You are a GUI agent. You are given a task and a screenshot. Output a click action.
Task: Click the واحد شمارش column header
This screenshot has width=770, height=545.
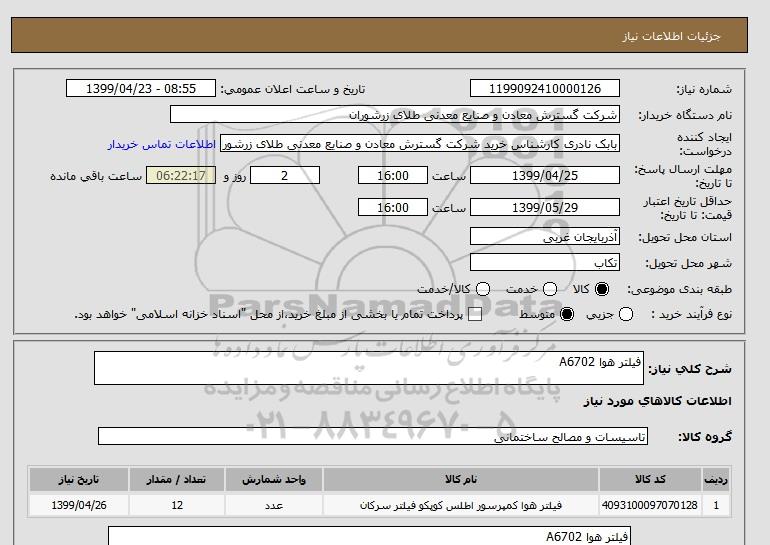[274, 479]
